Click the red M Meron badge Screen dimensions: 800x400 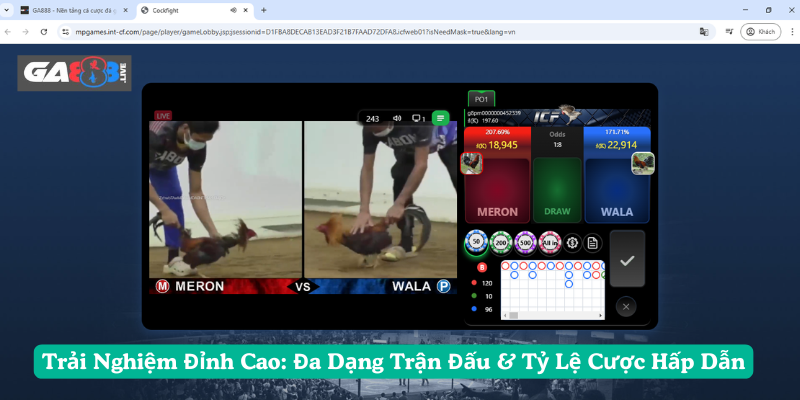(x=162, y=286)
